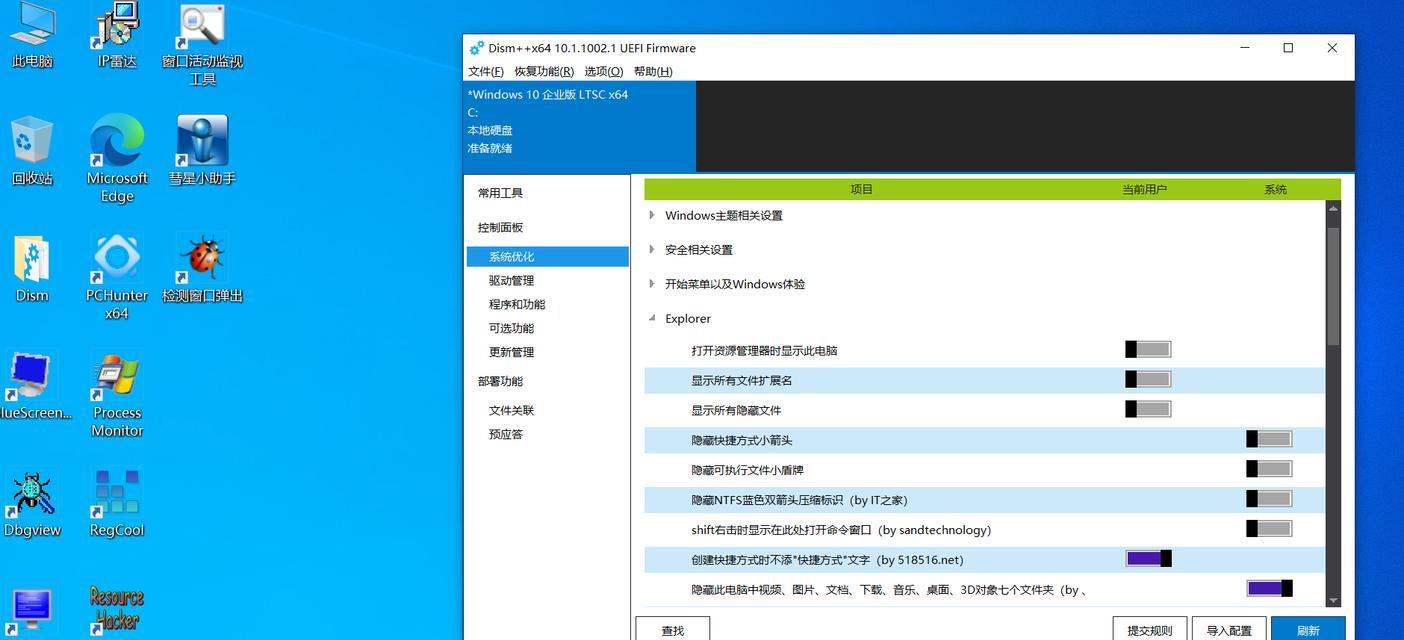Viewport: 1404px width, 640px height.
Task: Toggle 打开资源管理器时显示此电脑 switch
Action: coord(1148,349)
